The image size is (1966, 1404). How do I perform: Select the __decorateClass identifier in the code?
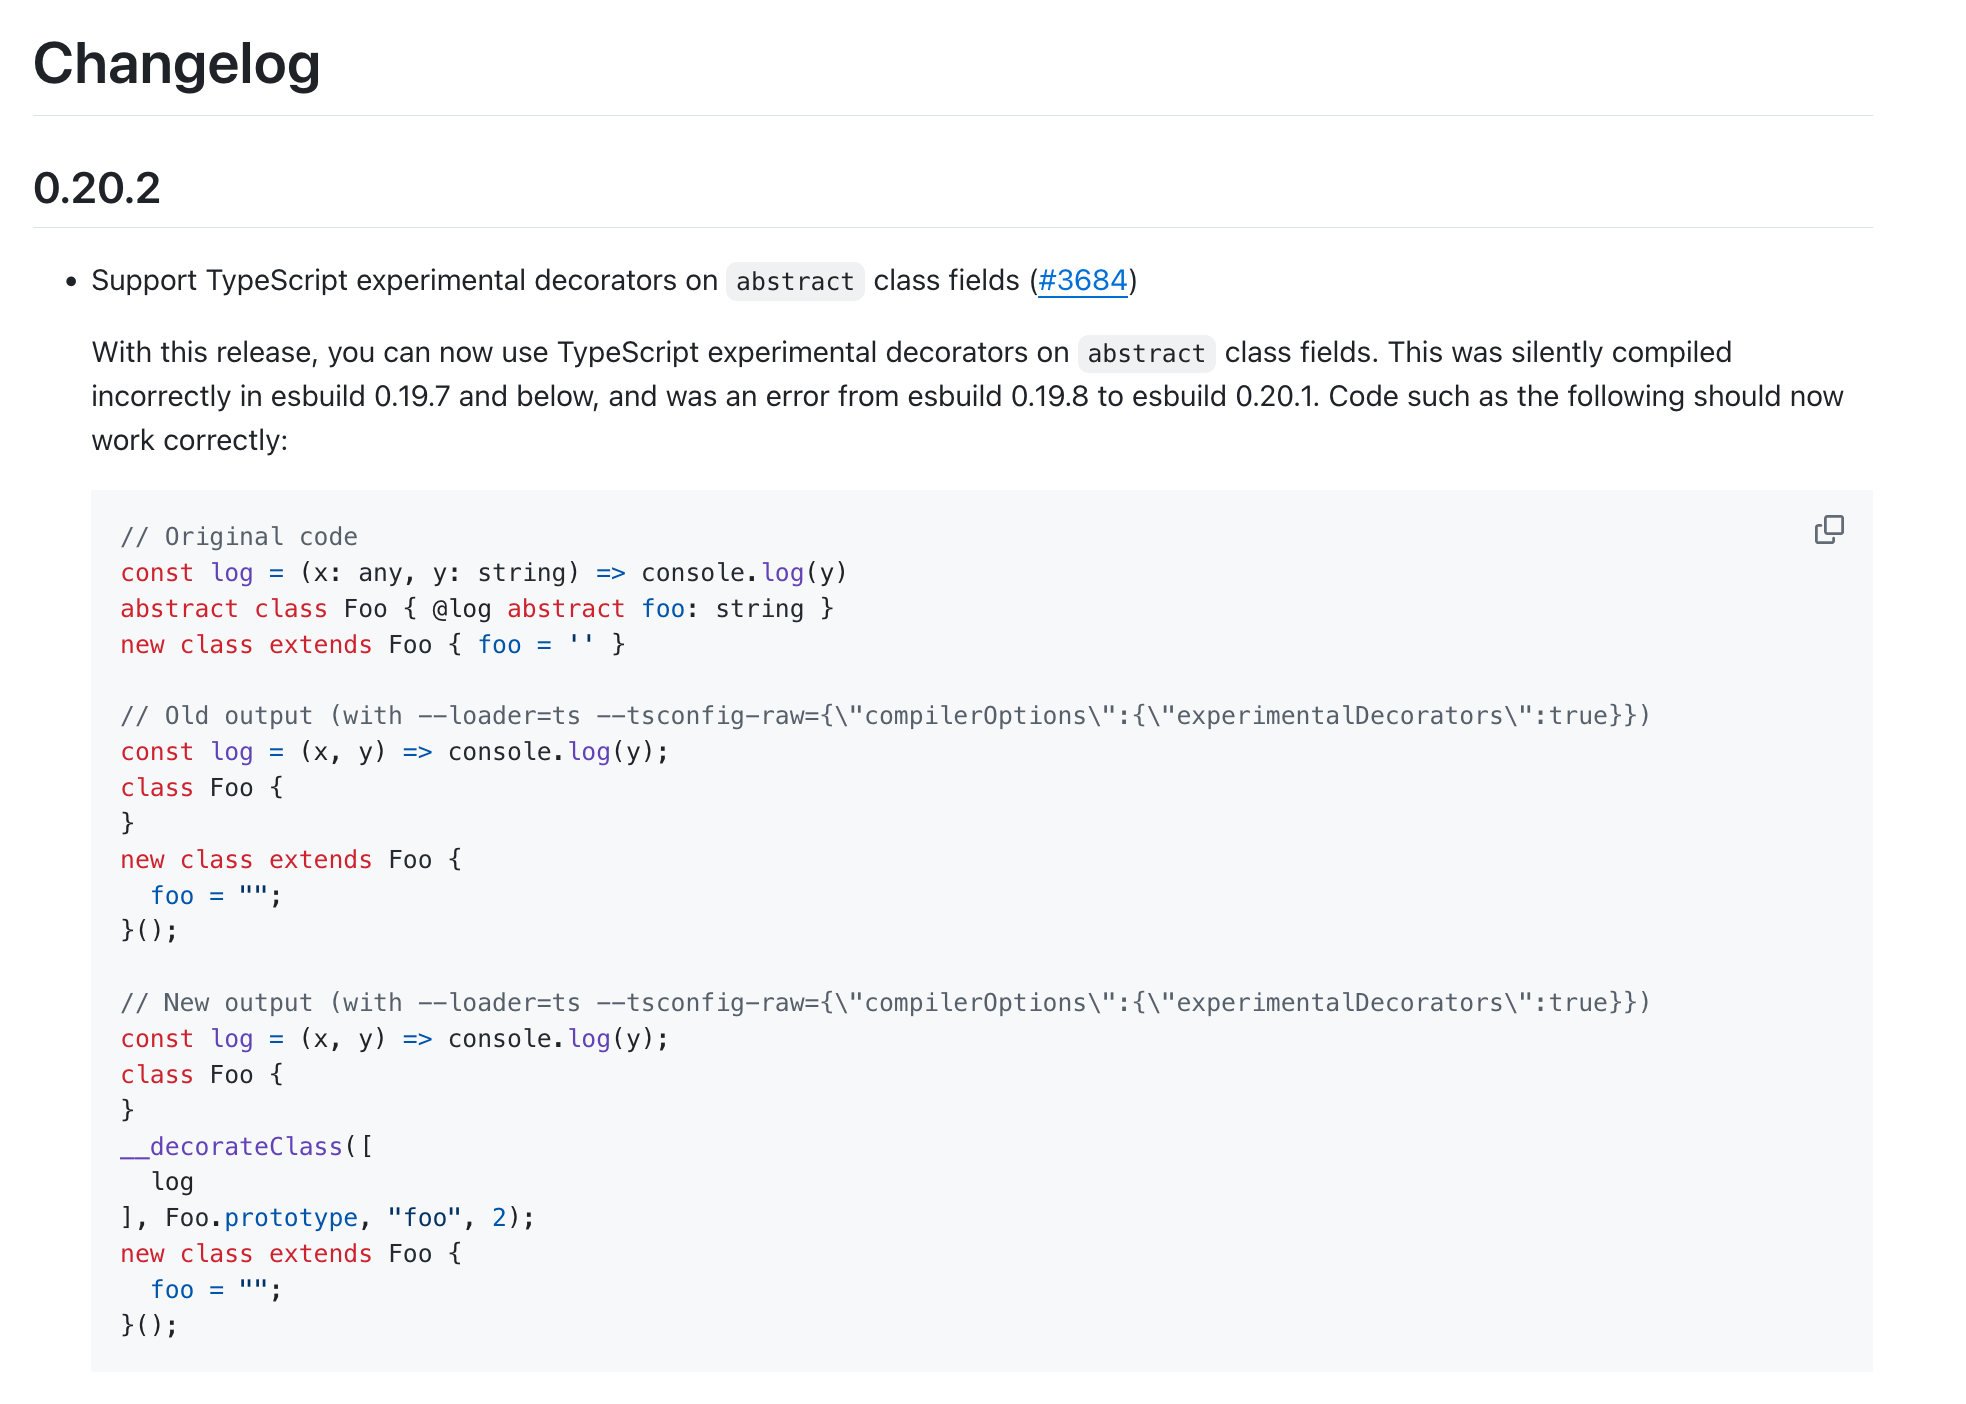click(229, 1146)
